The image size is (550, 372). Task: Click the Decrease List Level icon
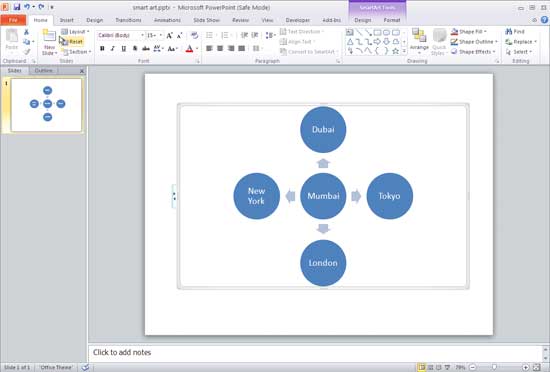pos(244,35)
